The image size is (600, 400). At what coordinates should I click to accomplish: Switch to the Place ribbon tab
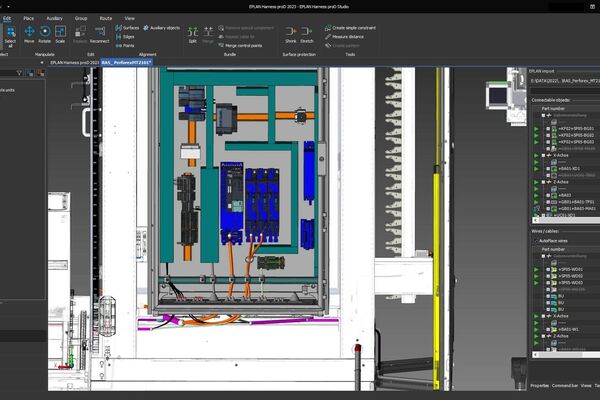pyautogui.click(x=28, y=18)
